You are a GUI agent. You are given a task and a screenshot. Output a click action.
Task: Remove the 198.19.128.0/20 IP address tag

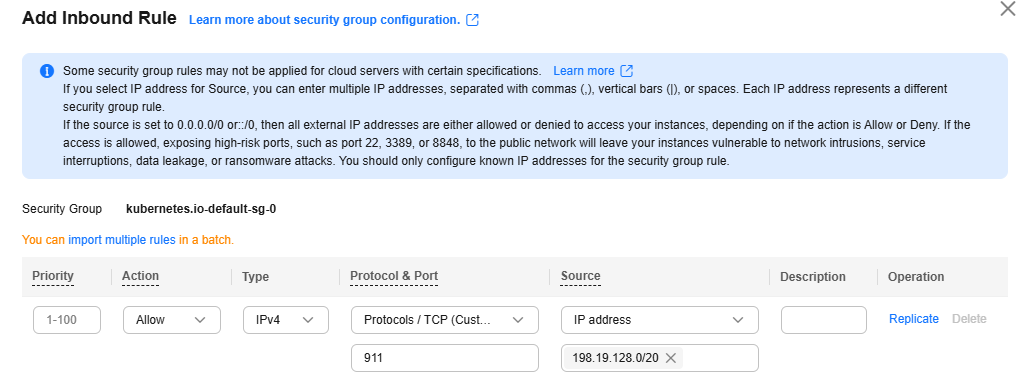(671, 358)
